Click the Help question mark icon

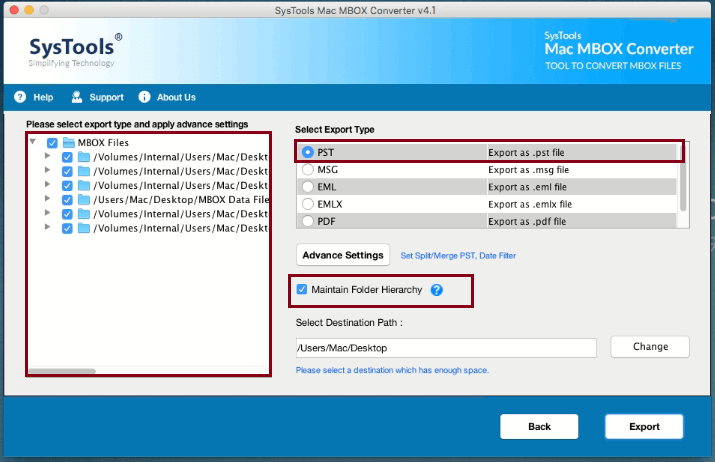(x=19, y=97)
